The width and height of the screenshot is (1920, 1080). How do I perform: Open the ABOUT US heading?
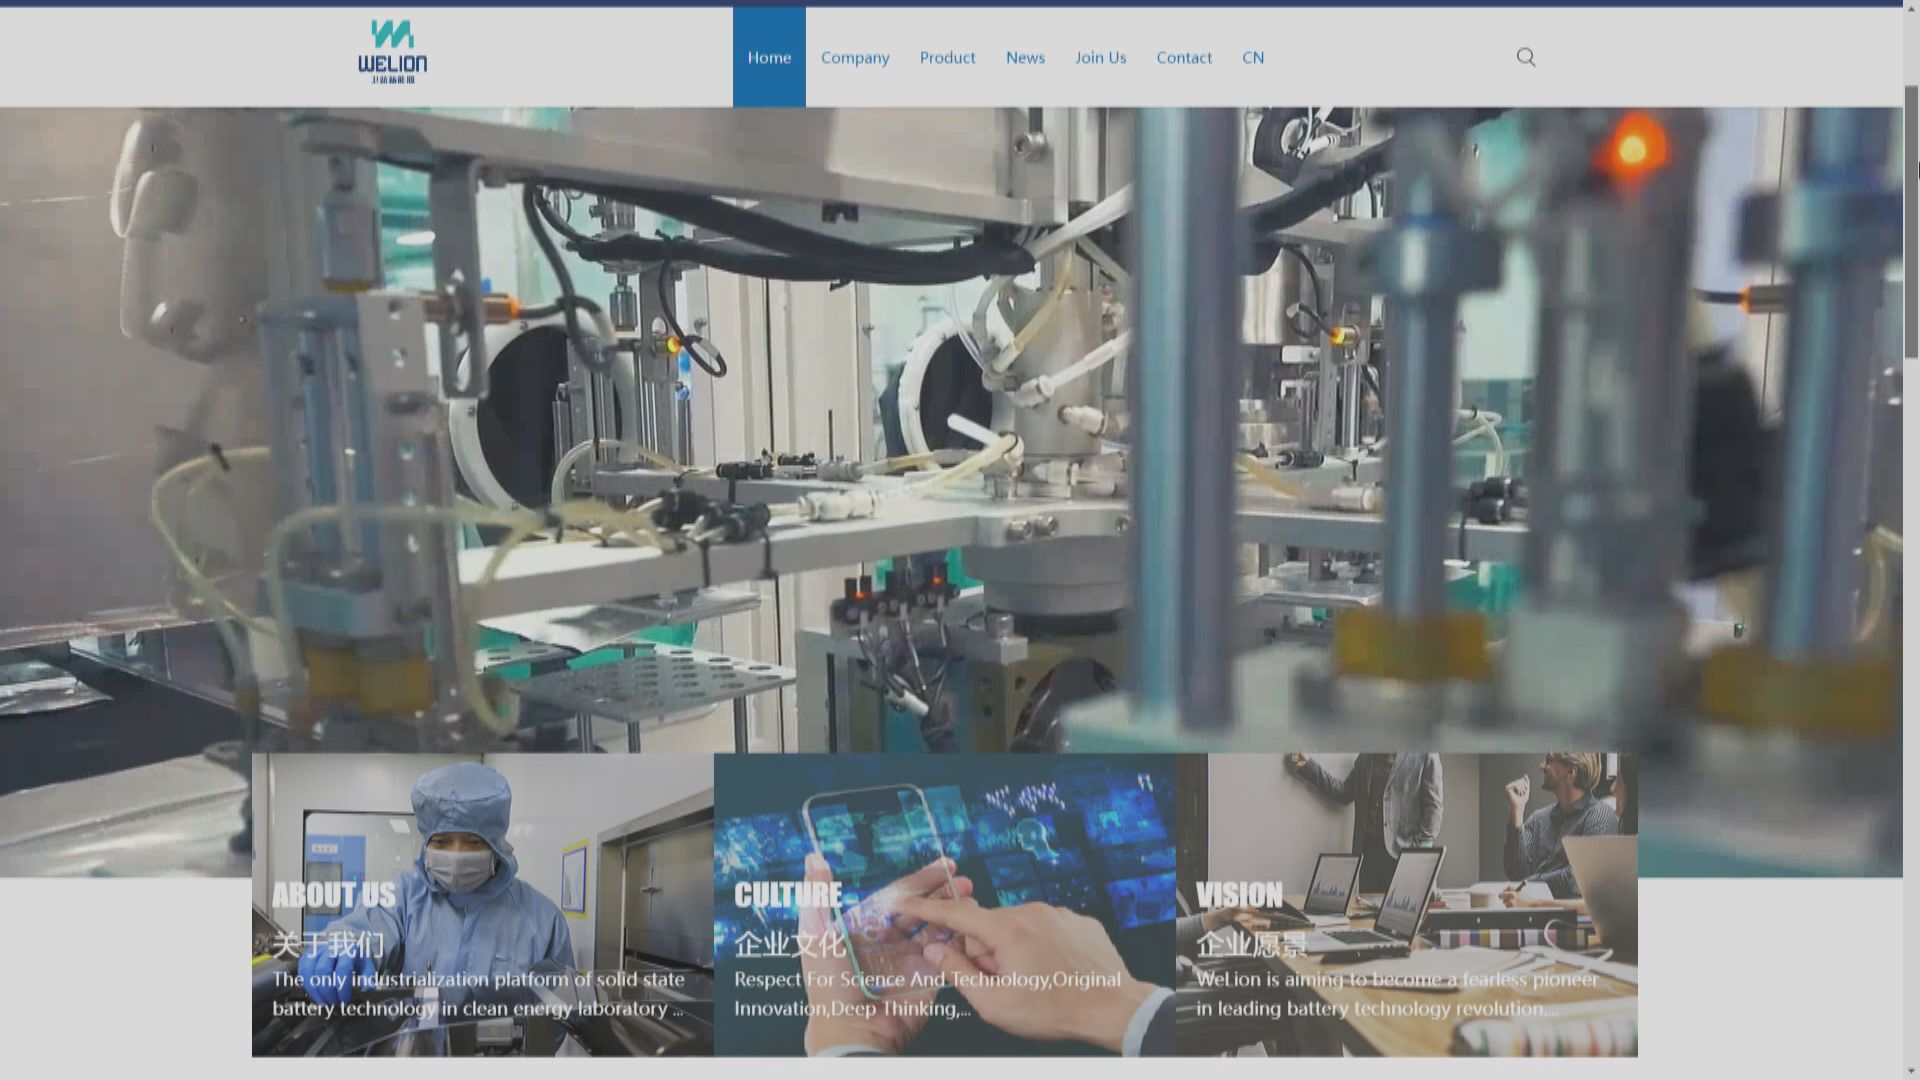tap(334, 895)
